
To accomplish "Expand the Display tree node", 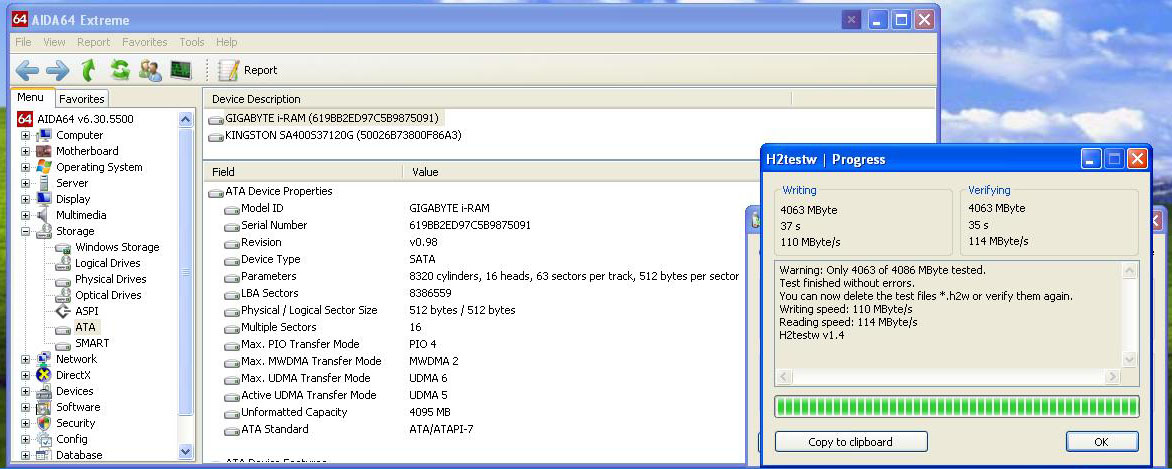I will coord(25,199).
